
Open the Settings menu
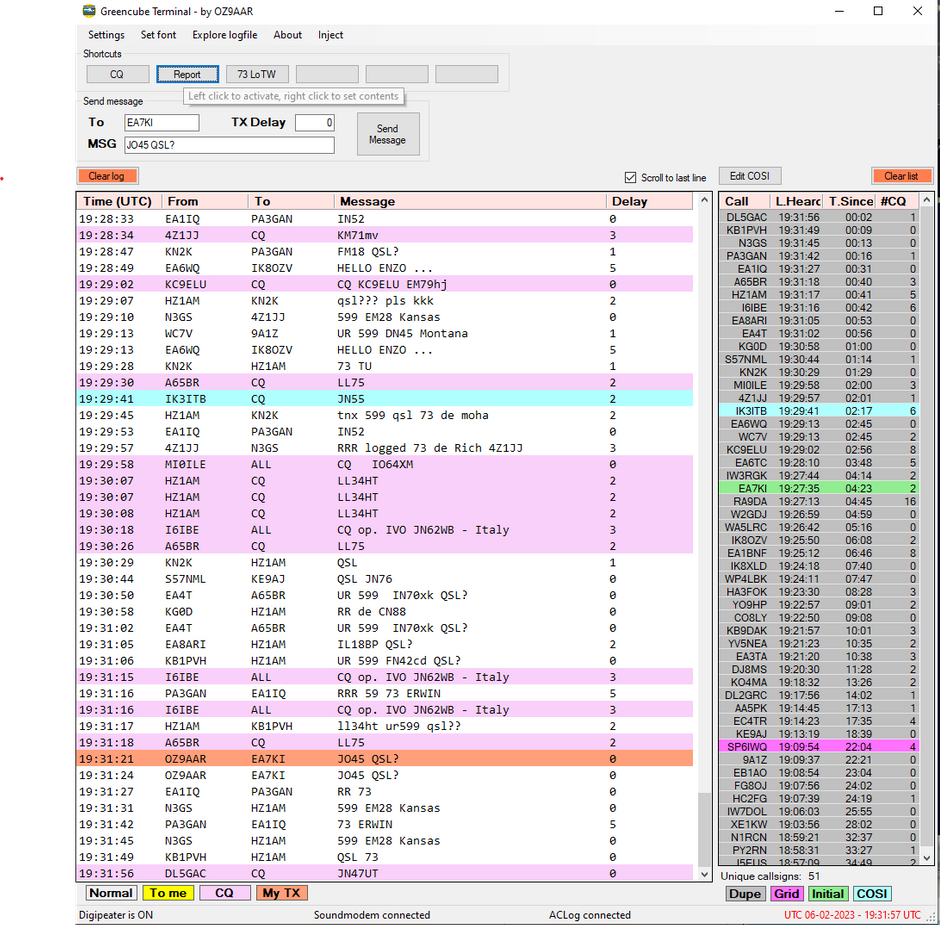106,35
